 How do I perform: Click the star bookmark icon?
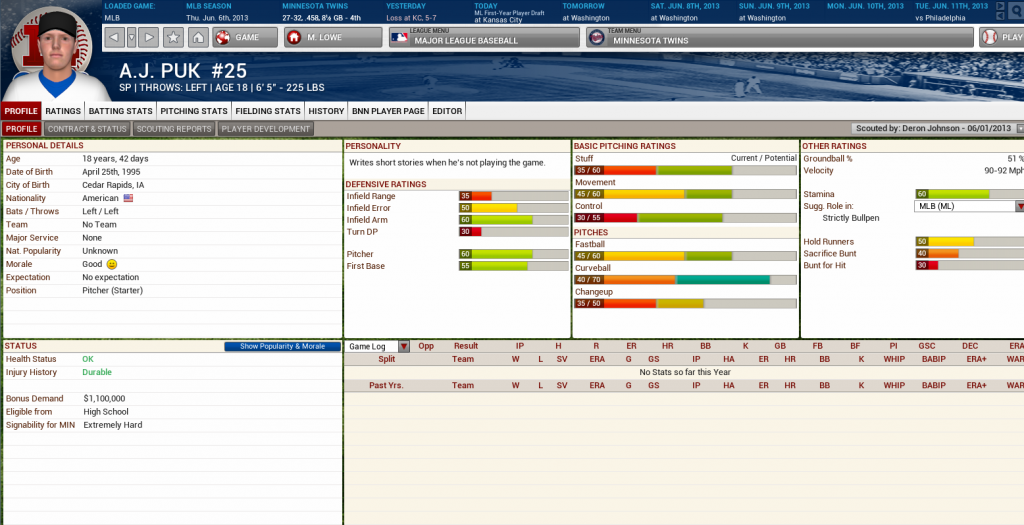[173, 37]
